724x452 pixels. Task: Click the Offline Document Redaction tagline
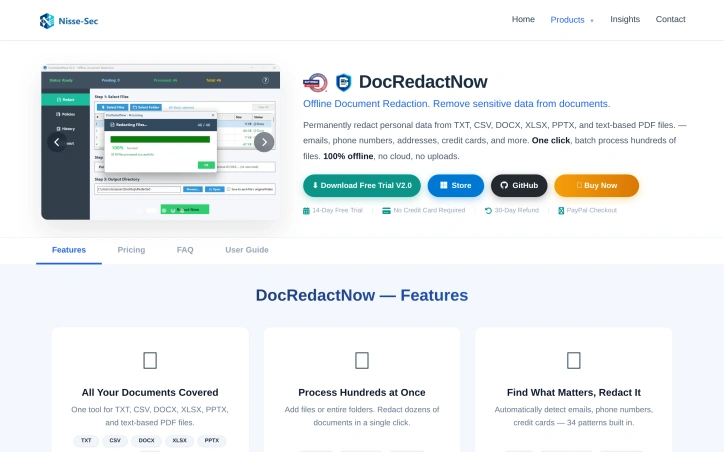pyautogui.click(x=457, y=104)
